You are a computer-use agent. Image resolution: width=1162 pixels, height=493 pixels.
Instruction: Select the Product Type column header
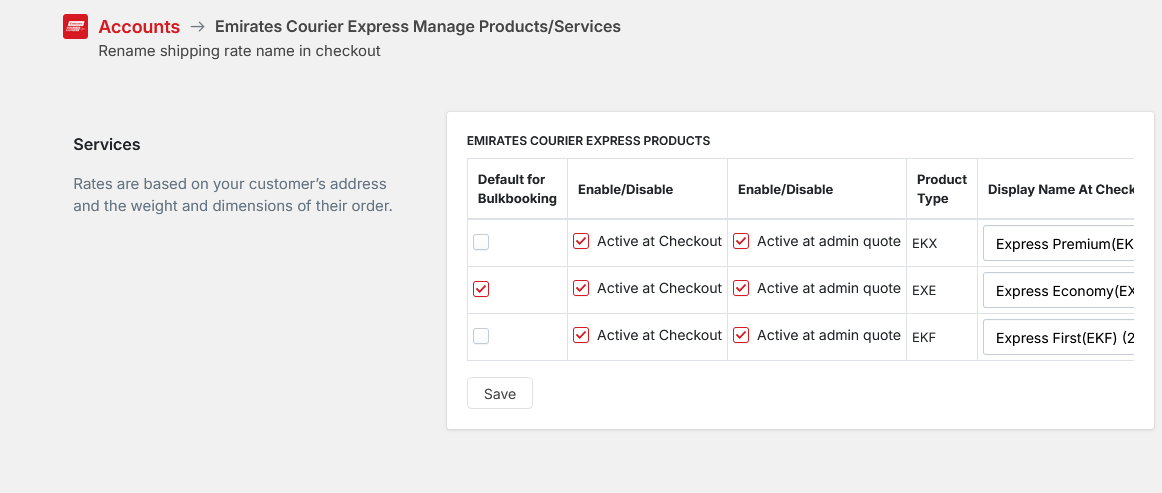(941, 189)
